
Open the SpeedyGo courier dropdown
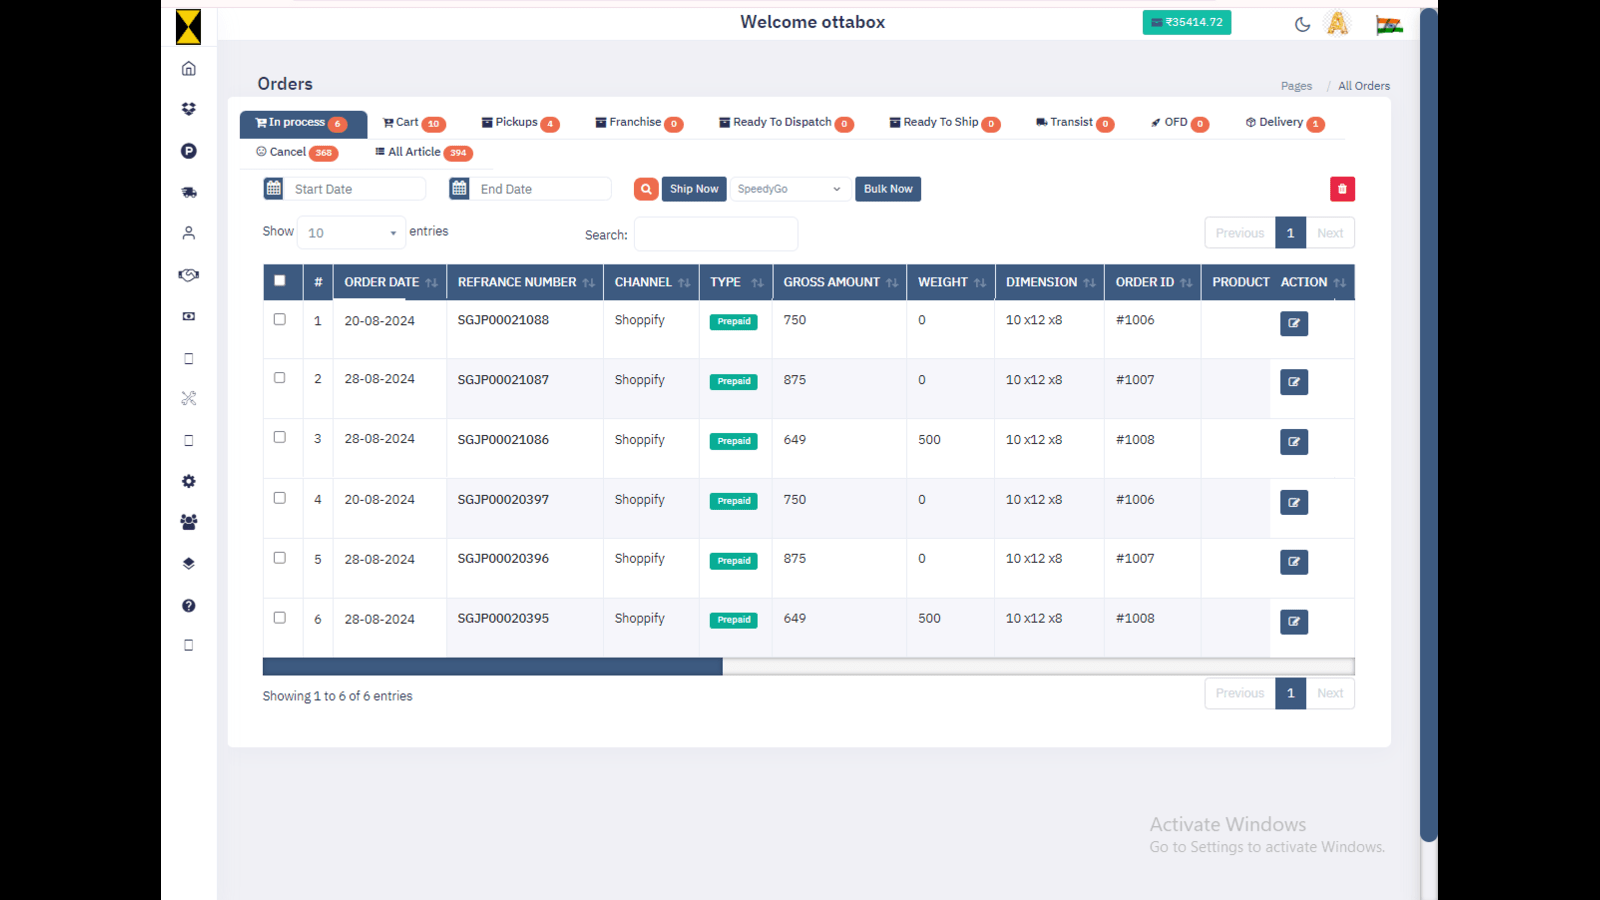tap(789, 188)
